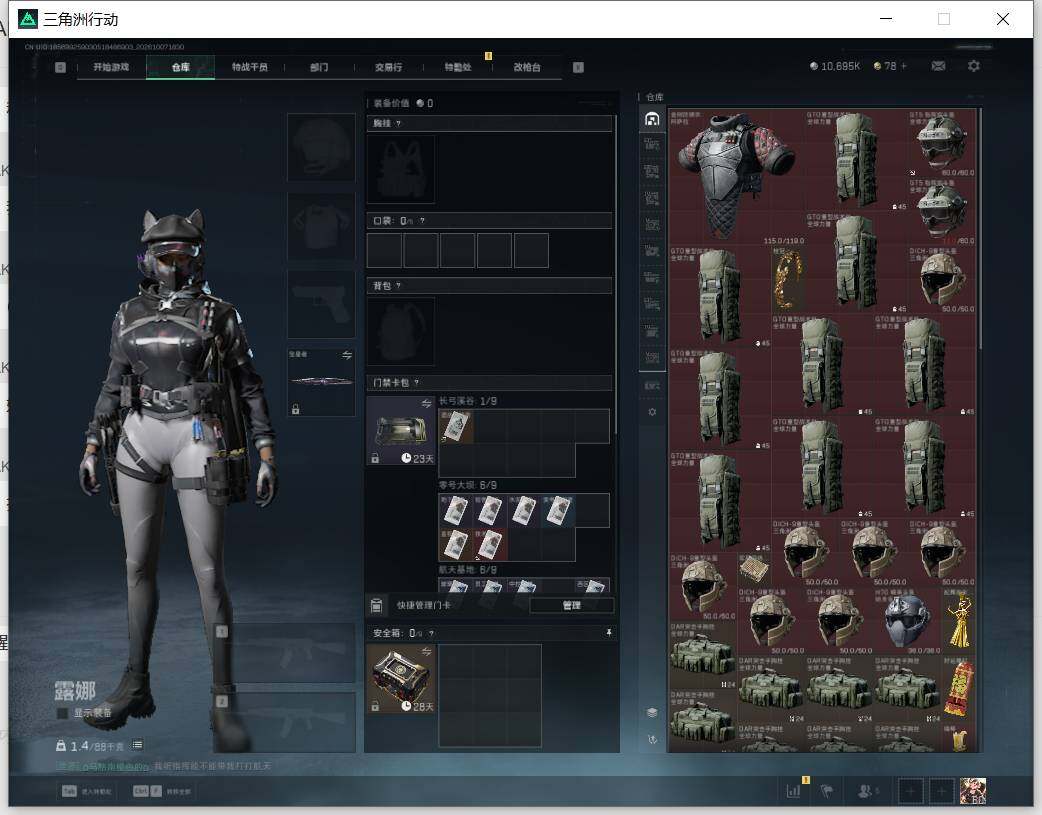Open the stash sidebar gear settings
This screenshot has width=1042, height=815.
[652, 412]
